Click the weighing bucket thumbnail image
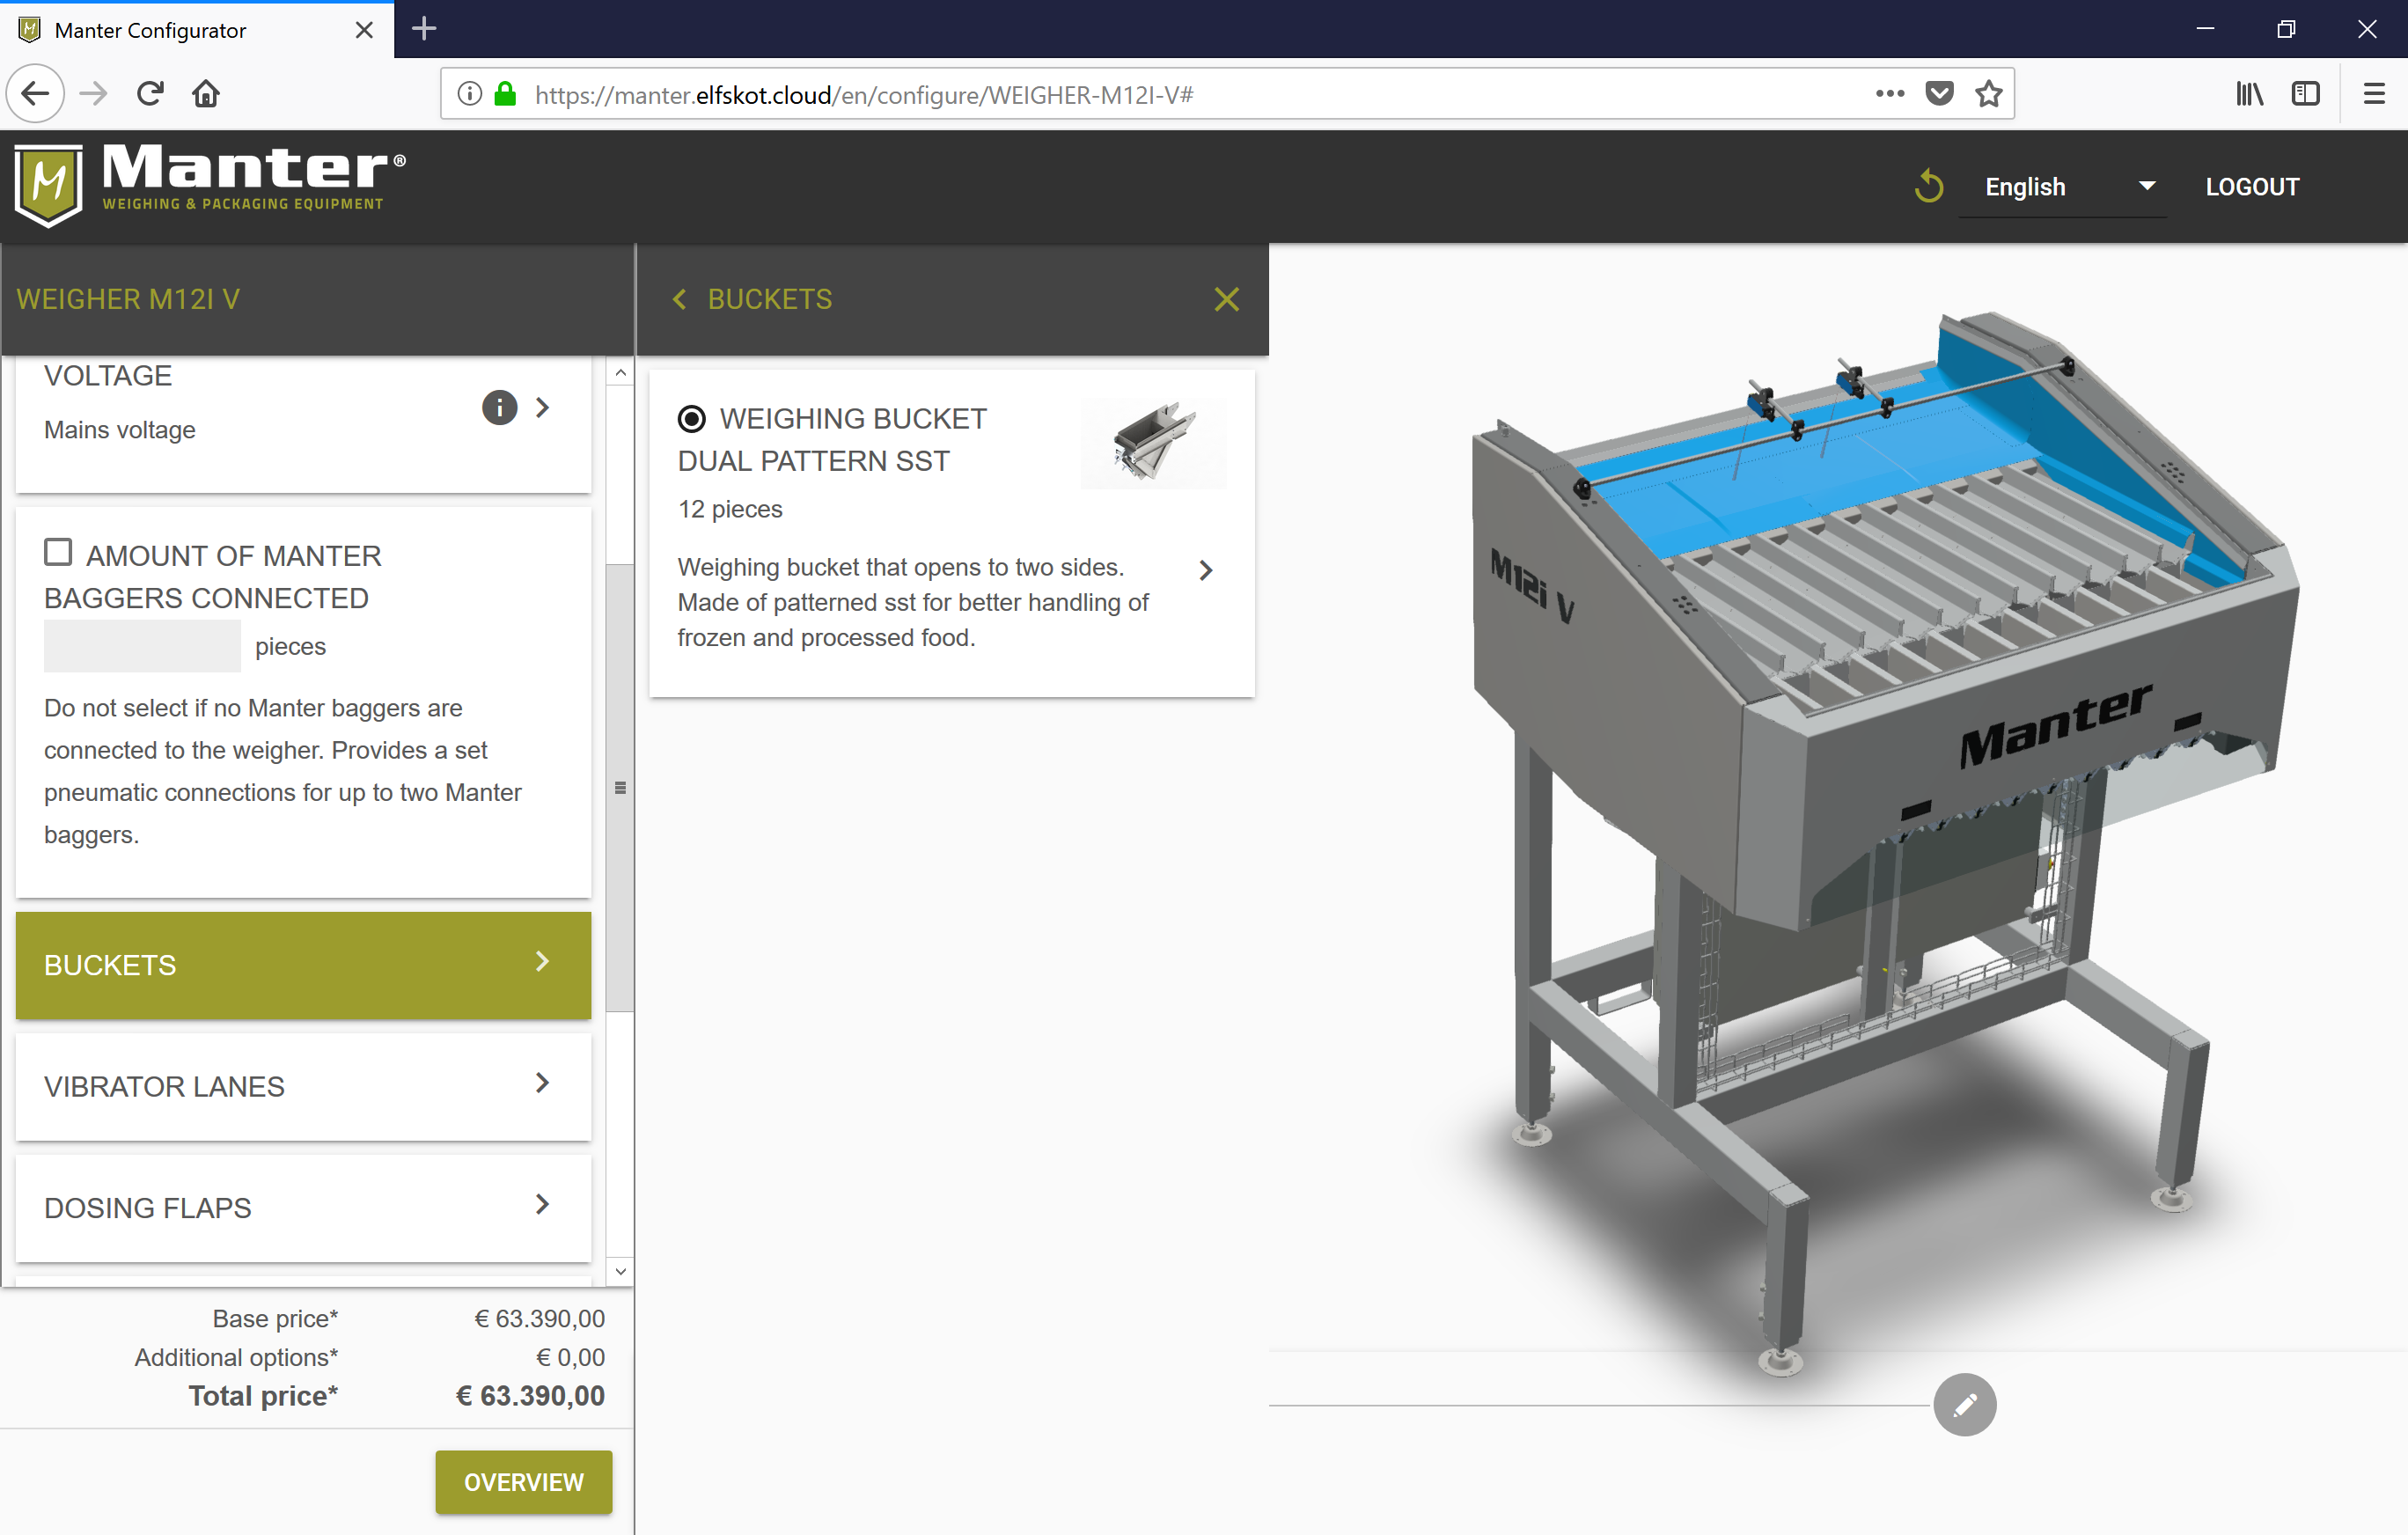The width and height of the screenshot is (2408, 1535). (1153, 443)
